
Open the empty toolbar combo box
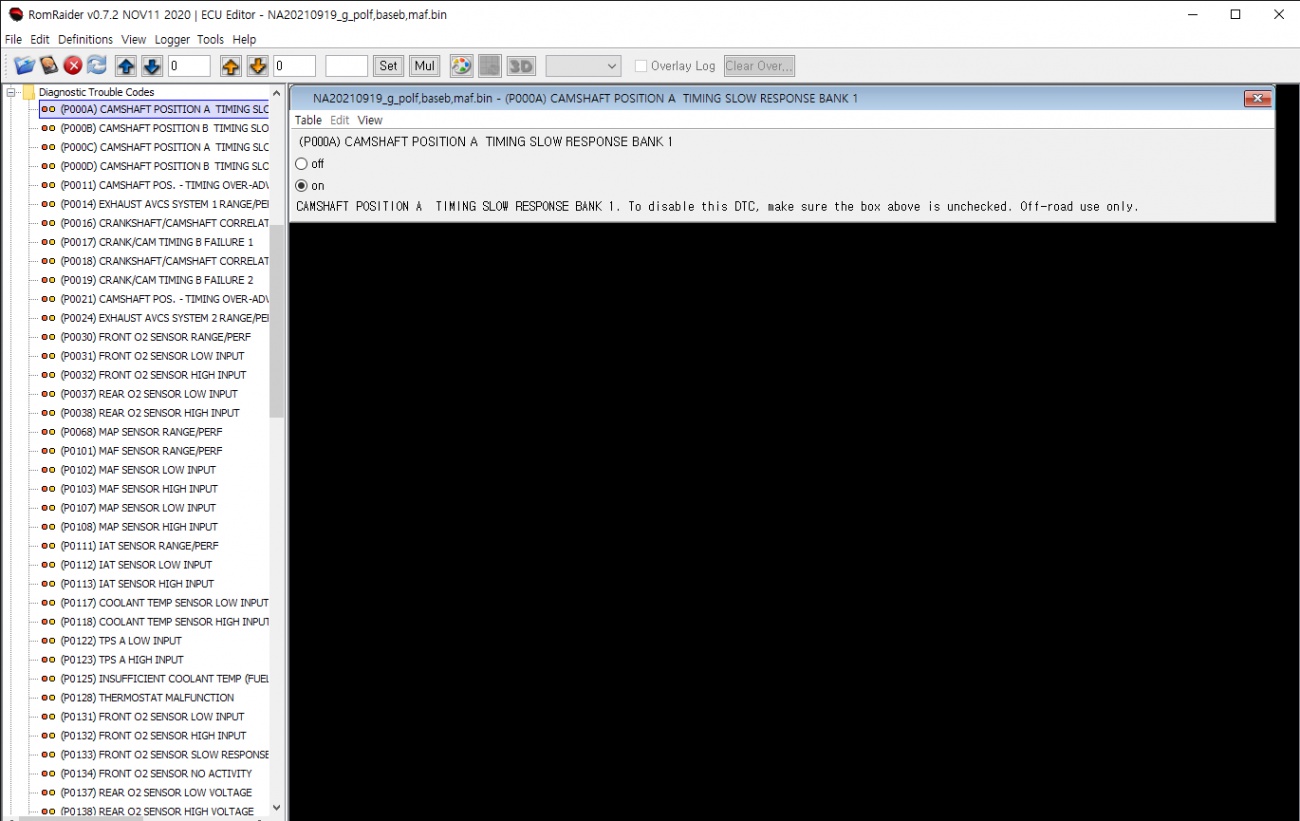pos(584,66)
